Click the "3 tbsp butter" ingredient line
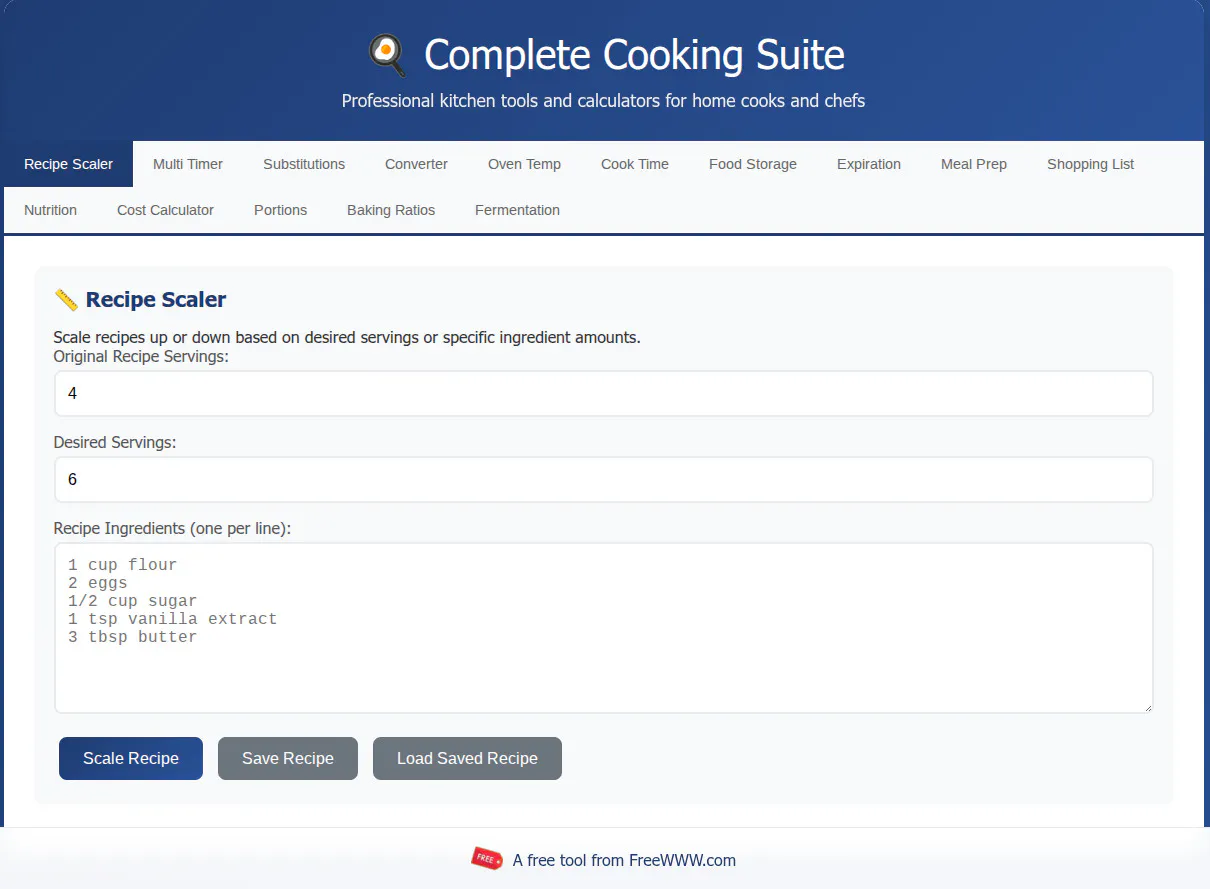 (132, 637)
